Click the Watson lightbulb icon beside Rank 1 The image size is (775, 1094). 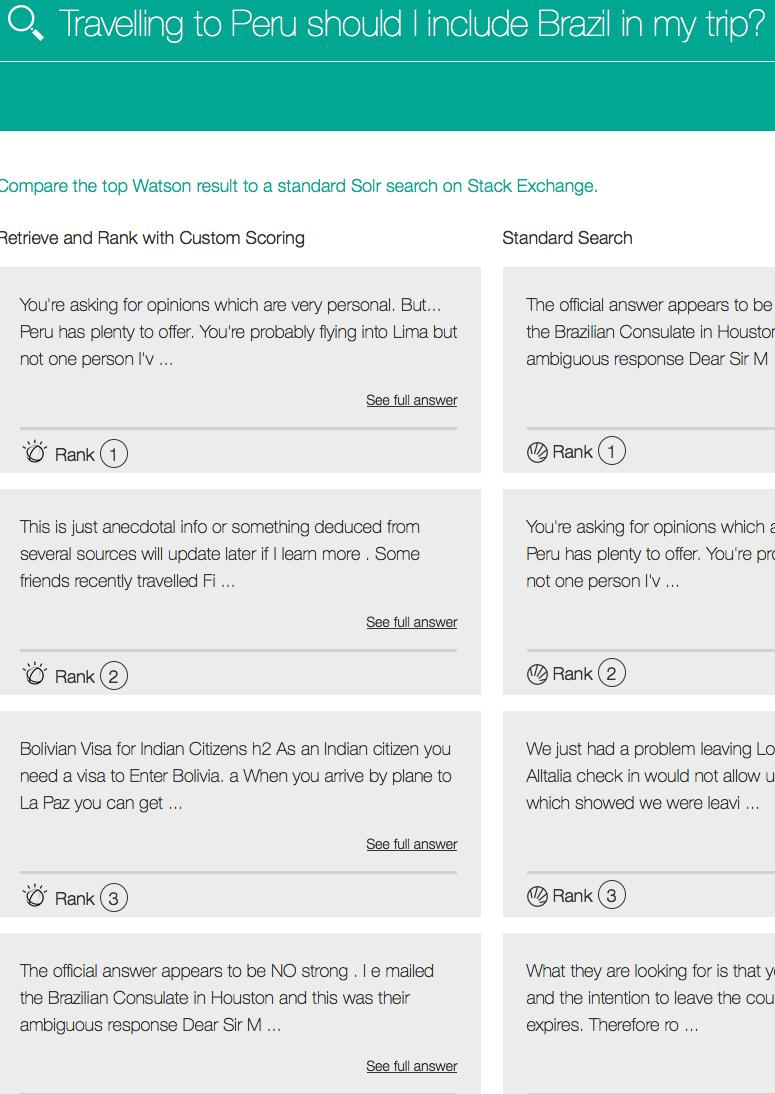(x=34, y=453)
